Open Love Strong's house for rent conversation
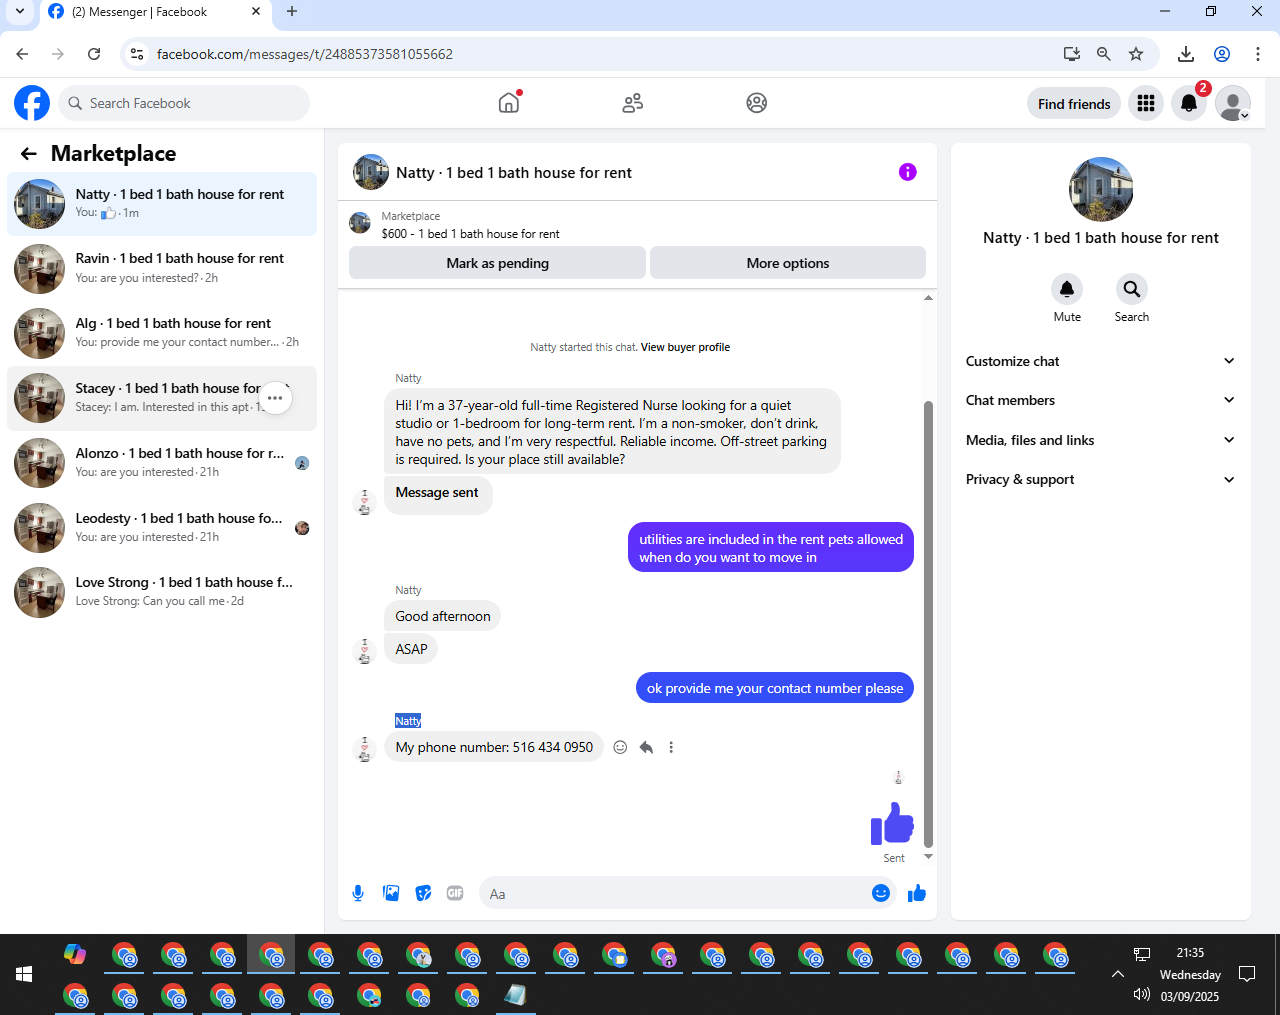1280x1015 pixels. (162, 592)
